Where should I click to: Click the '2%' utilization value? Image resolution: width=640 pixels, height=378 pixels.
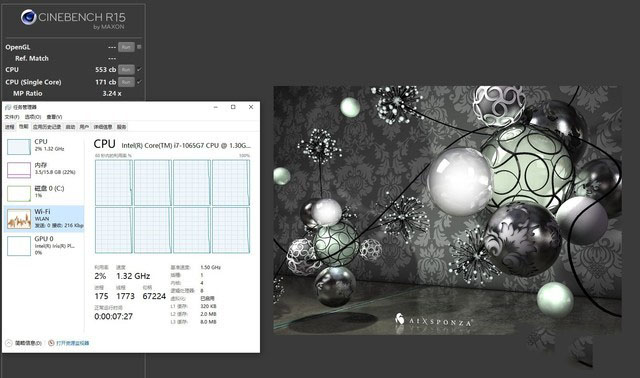100,276
